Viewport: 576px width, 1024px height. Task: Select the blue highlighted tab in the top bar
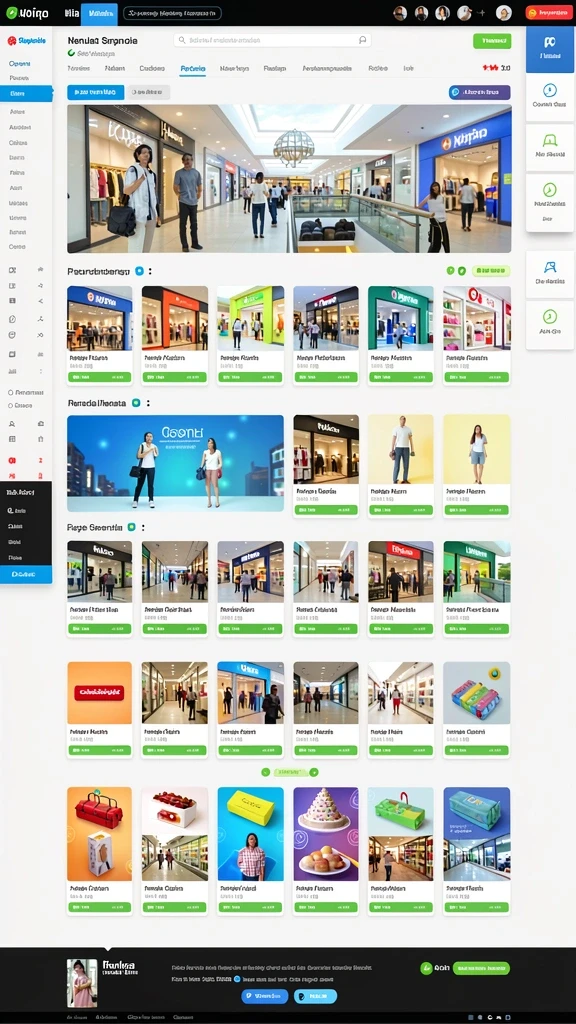click(99, 13)
